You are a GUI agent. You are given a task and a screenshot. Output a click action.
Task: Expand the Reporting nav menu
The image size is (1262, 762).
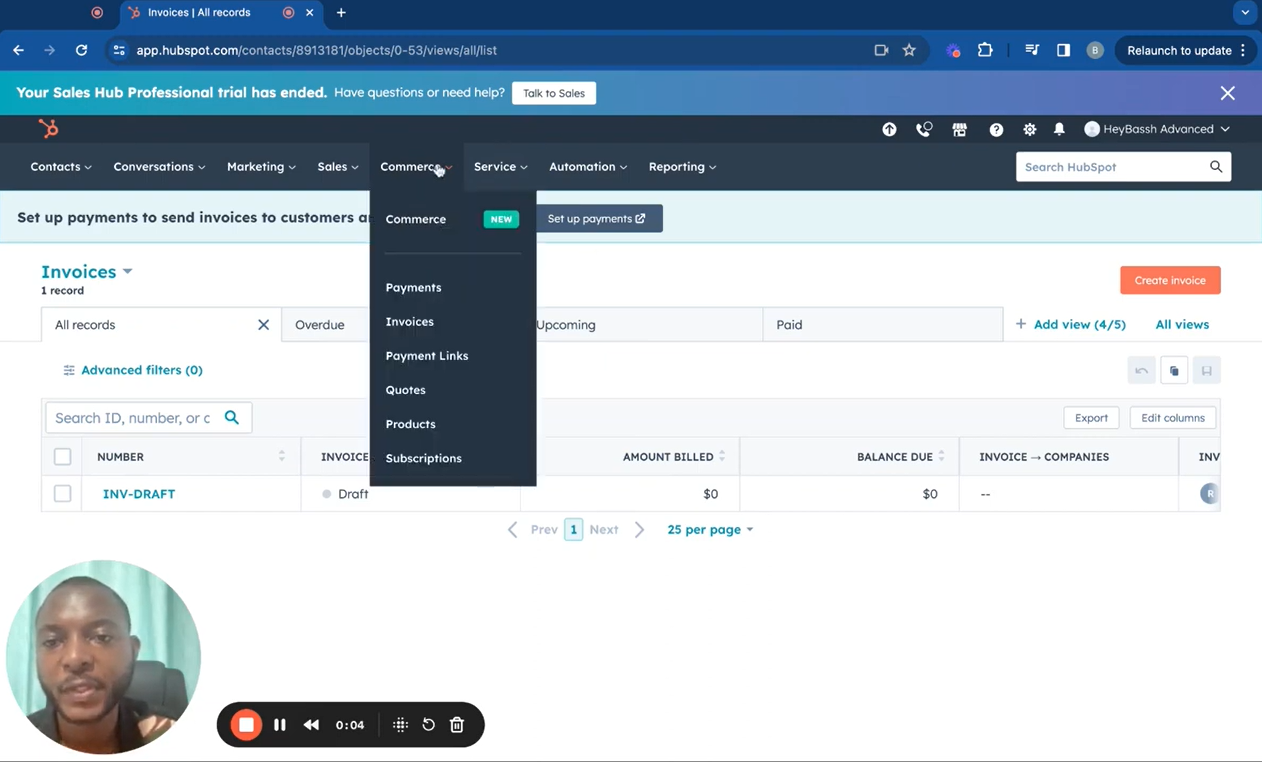[682, 167]
